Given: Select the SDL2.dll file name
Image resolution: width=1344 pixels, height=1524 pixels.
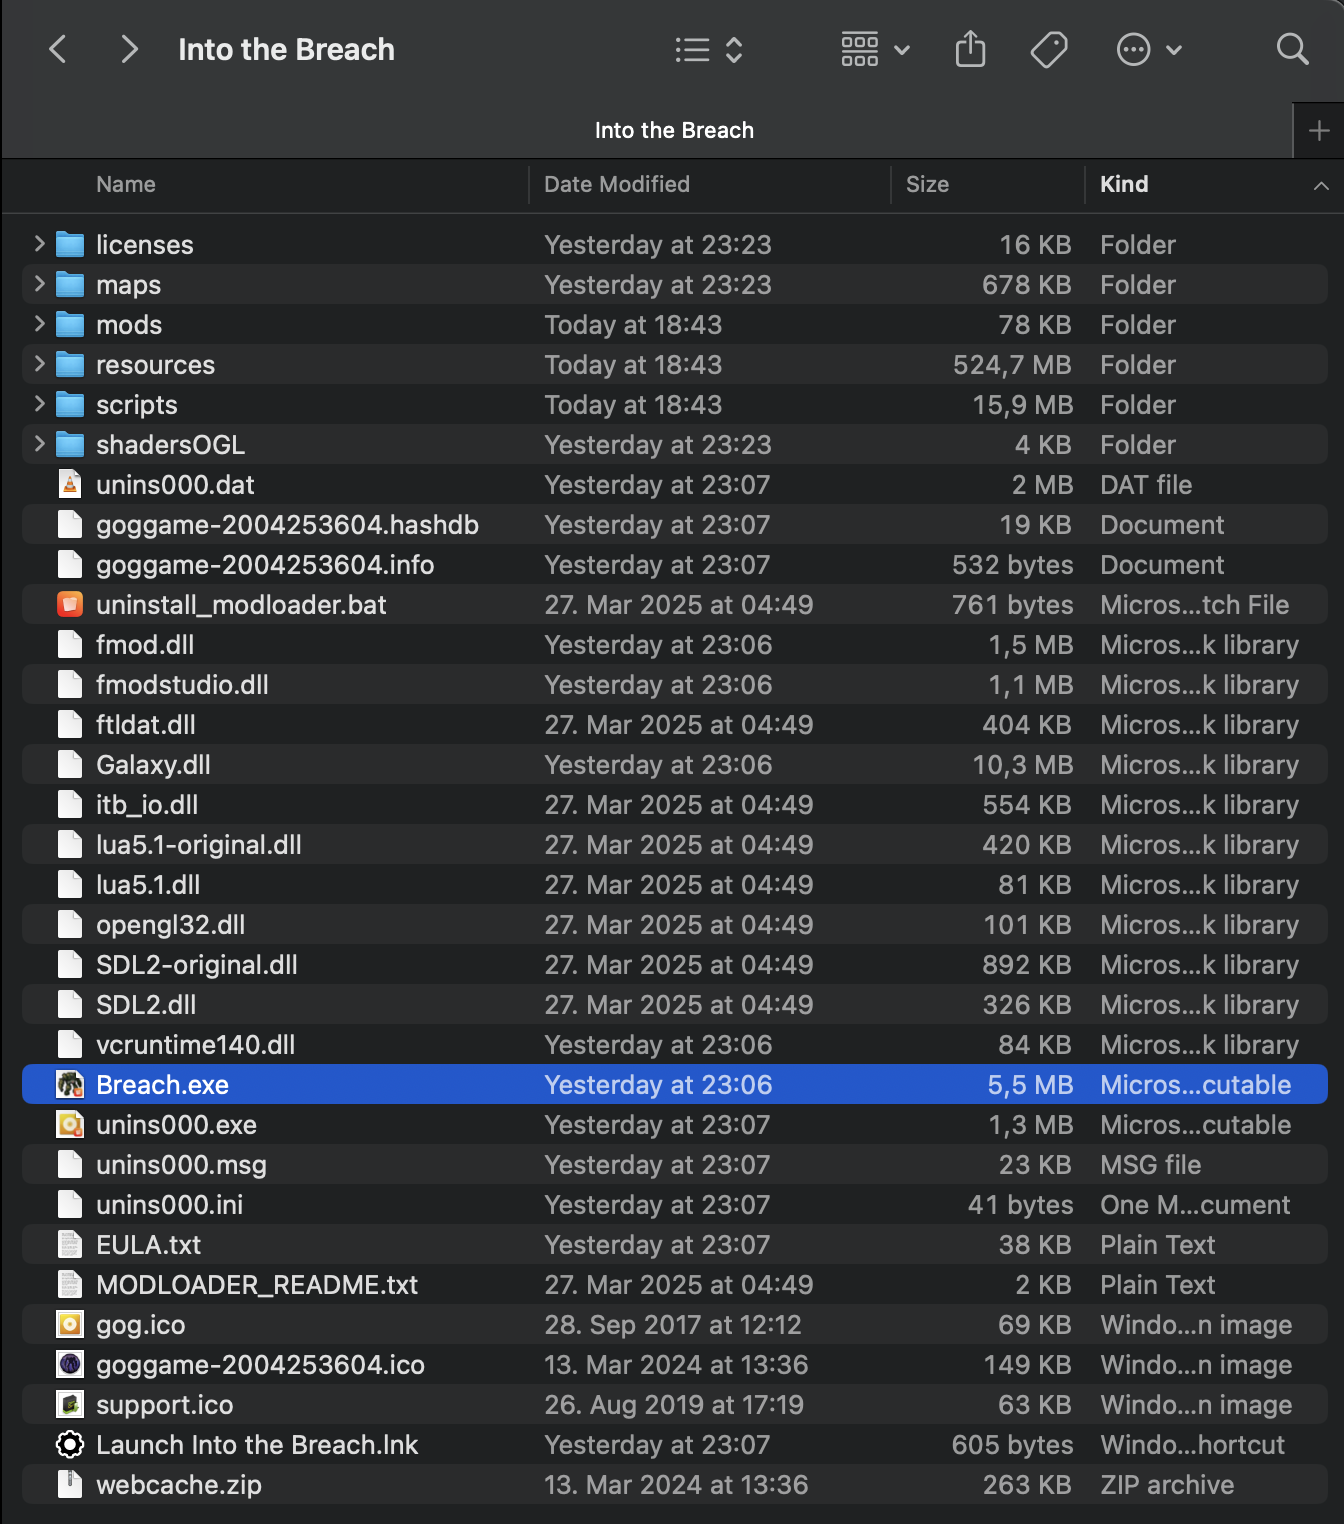Looking at the screenshot, I should [x=146, y=1004].
